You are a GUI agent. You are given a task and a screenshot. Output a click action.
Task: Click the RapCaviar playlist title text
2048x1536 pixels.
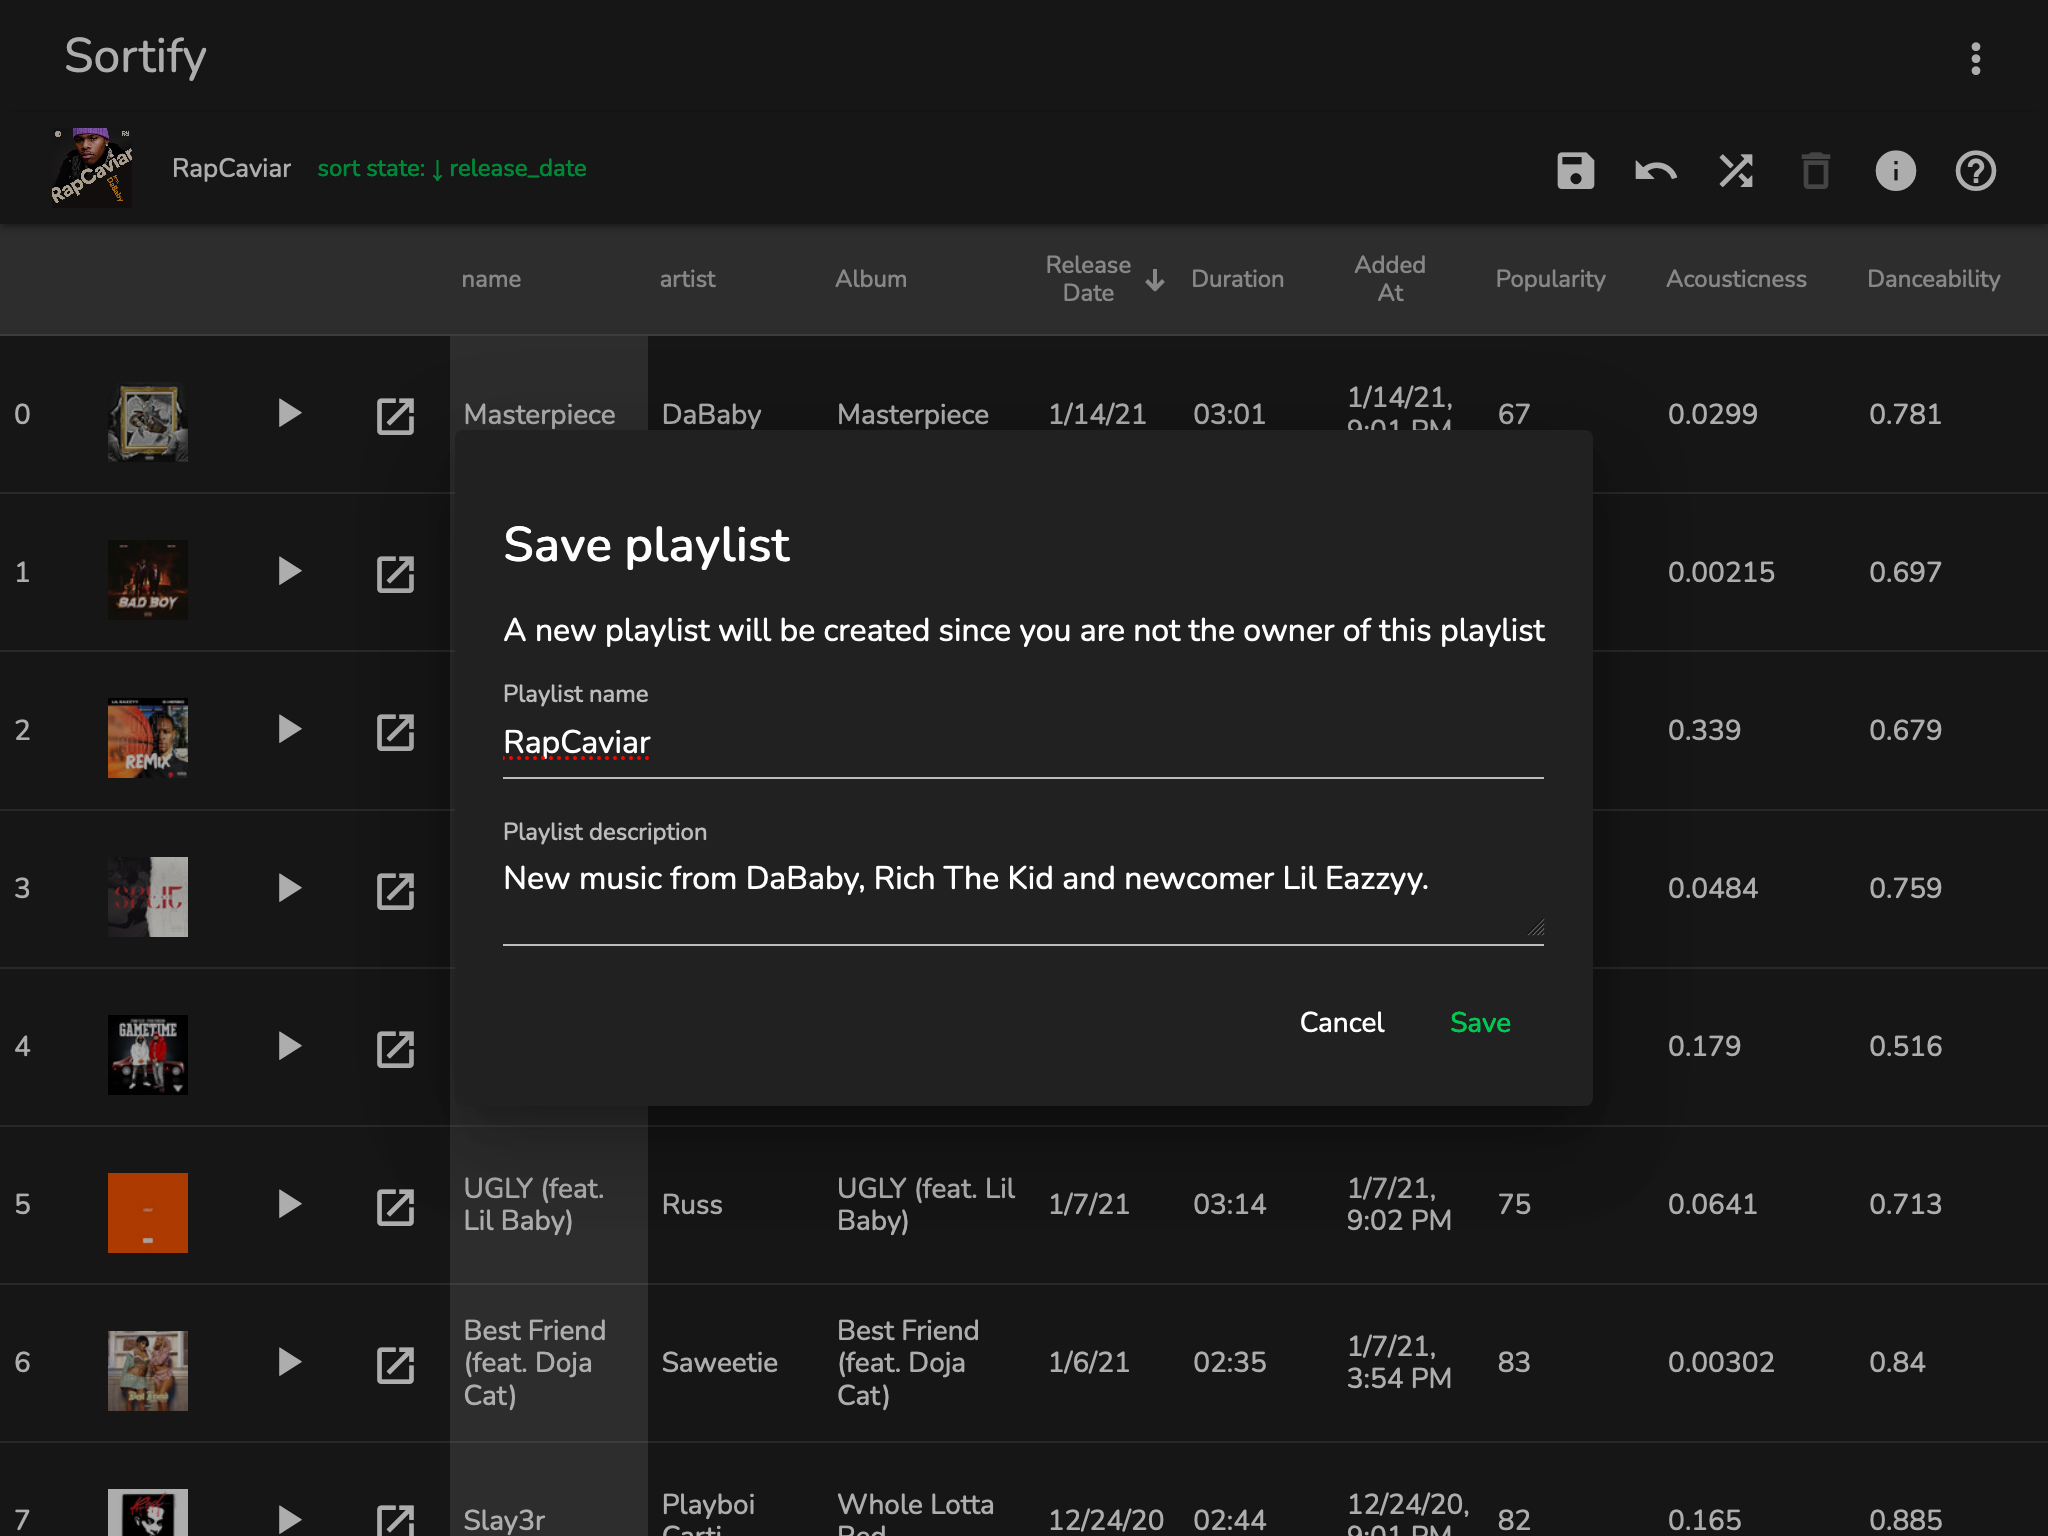coord(231,168)
